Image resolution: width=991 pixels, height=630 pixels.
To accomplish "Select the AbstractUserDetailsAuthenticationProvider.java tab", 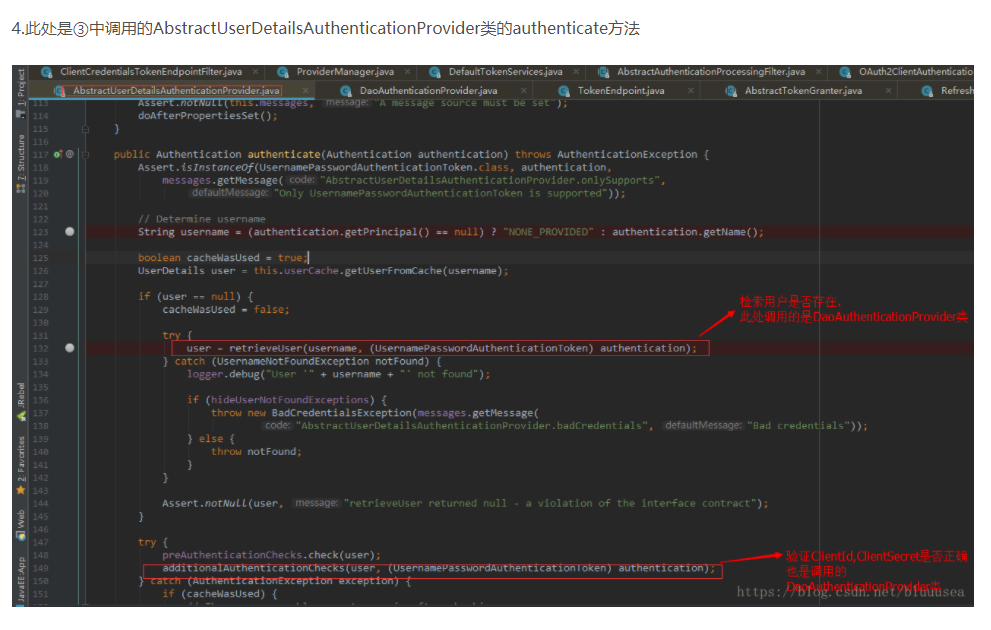I will tap(176, 91).
